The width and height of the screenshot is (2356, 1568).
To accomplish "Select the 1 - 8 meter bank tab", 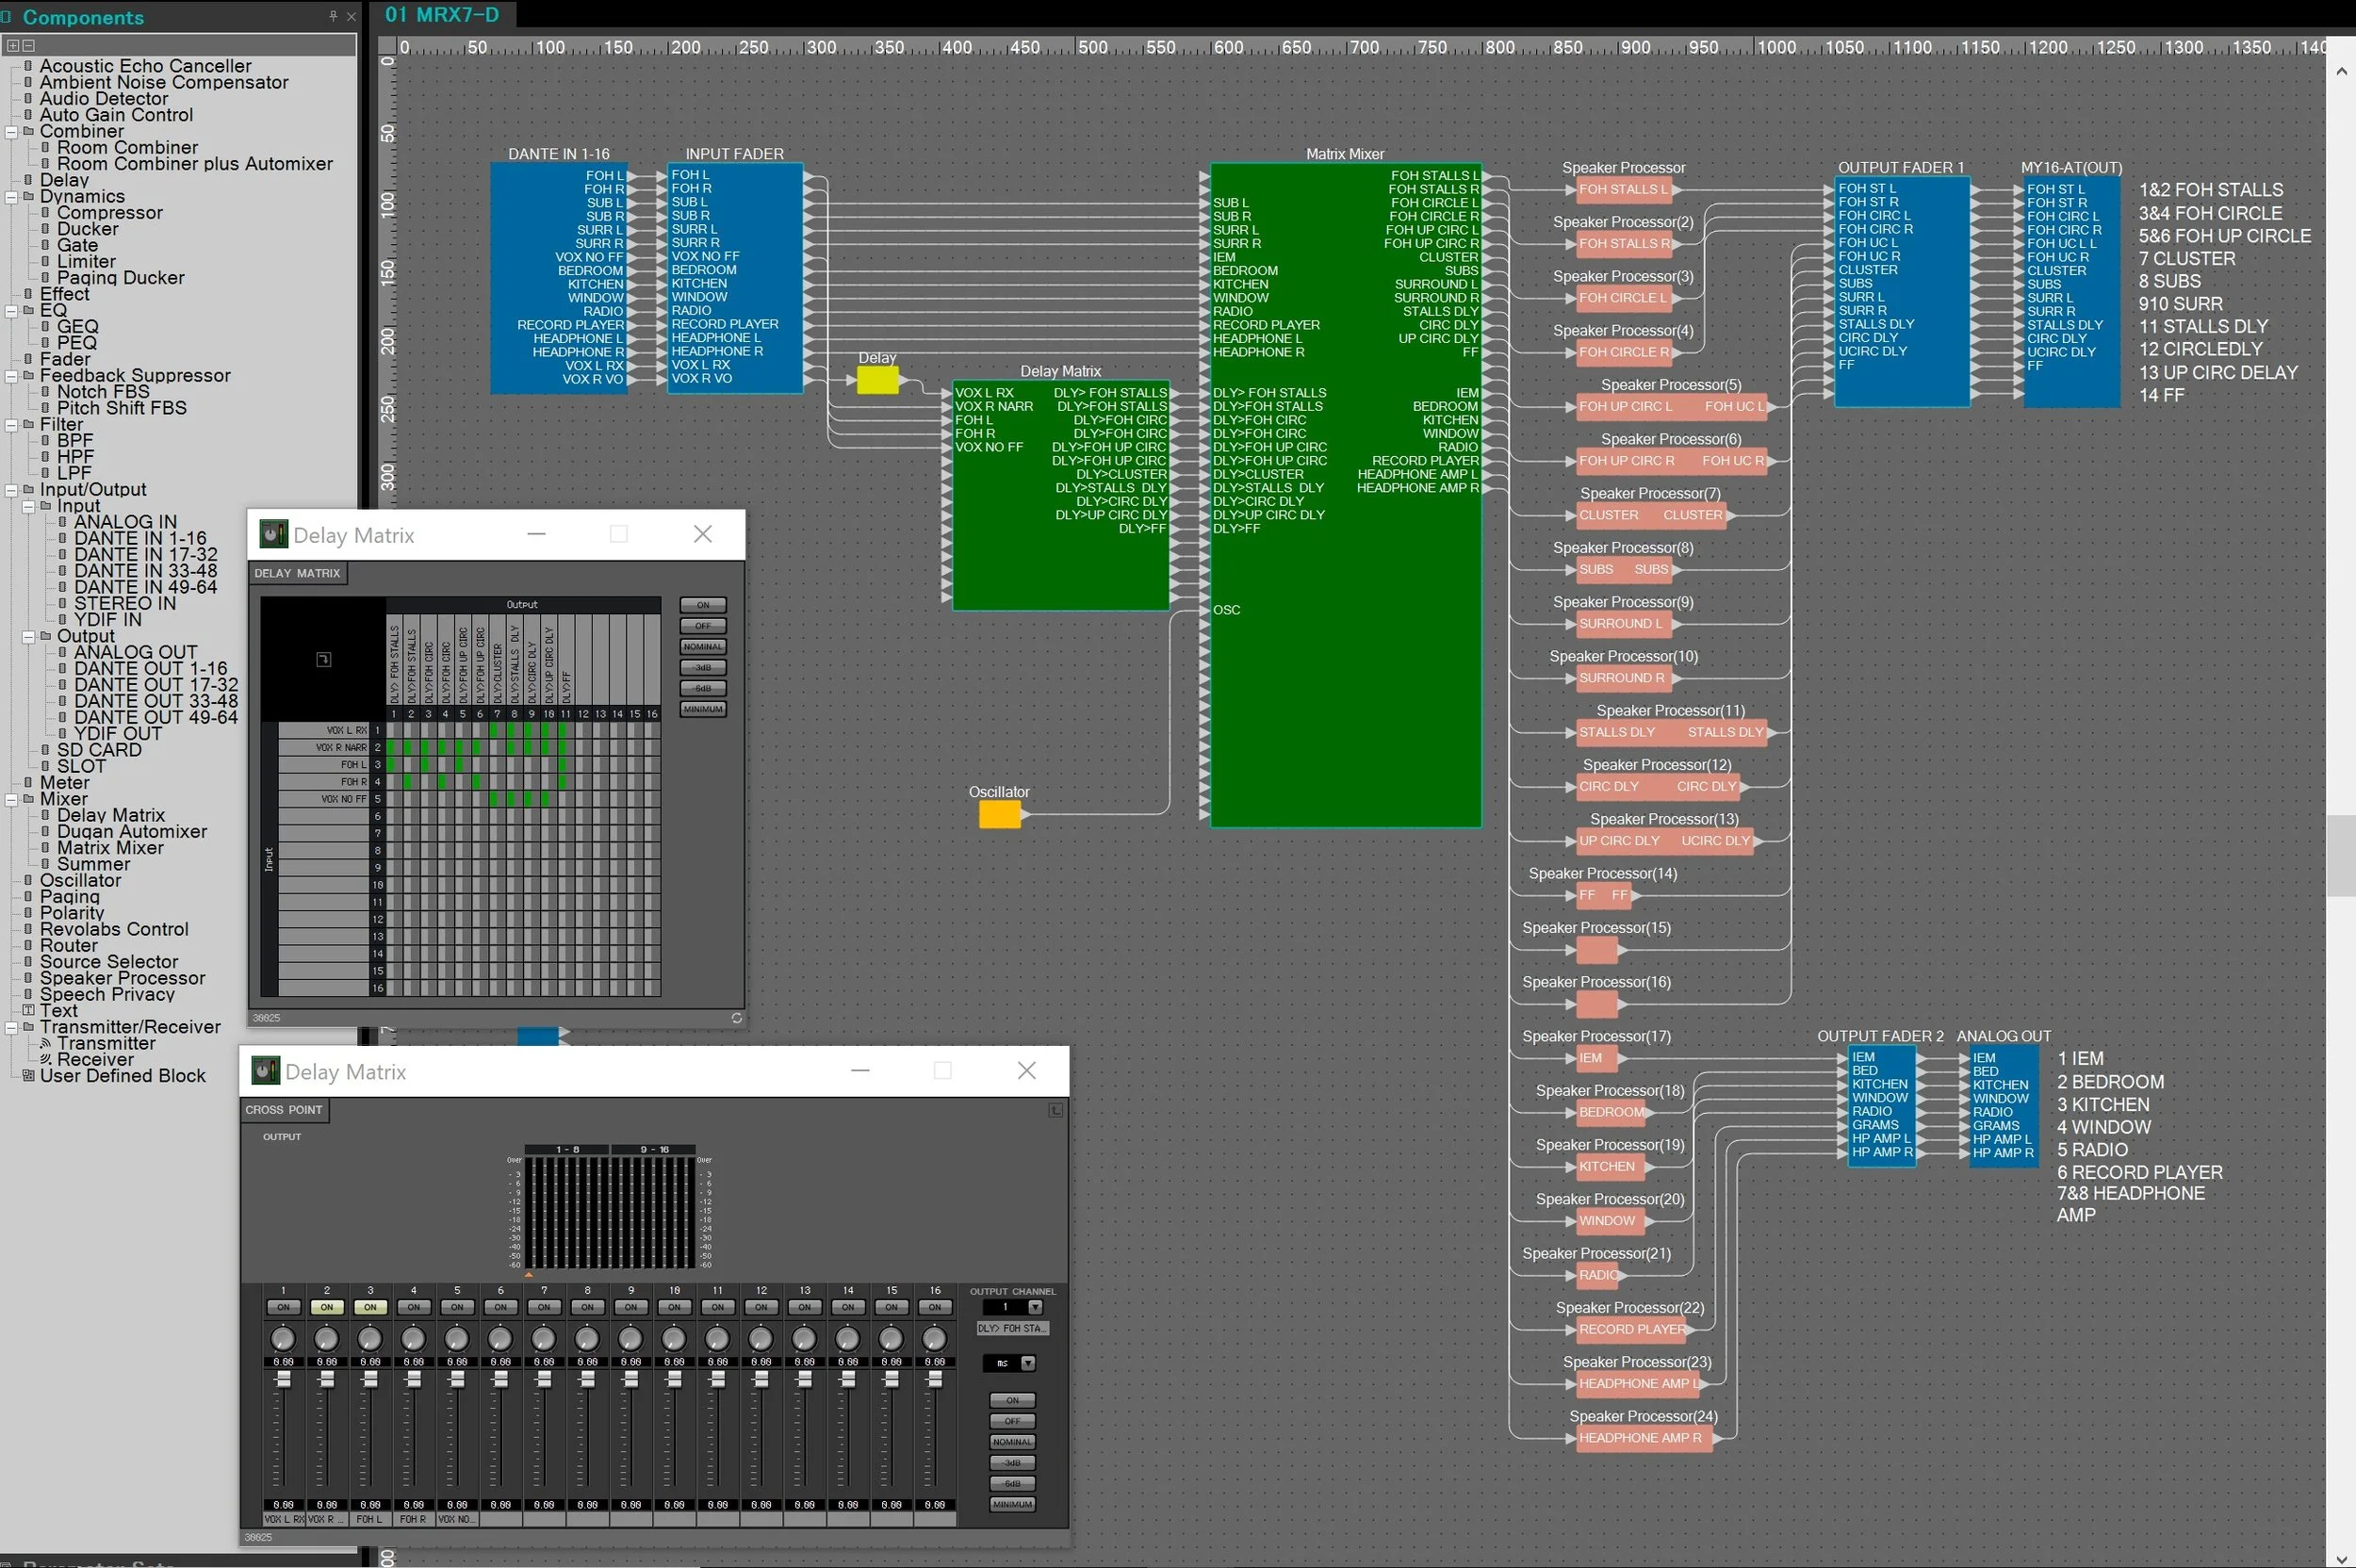I will 567,1150.
